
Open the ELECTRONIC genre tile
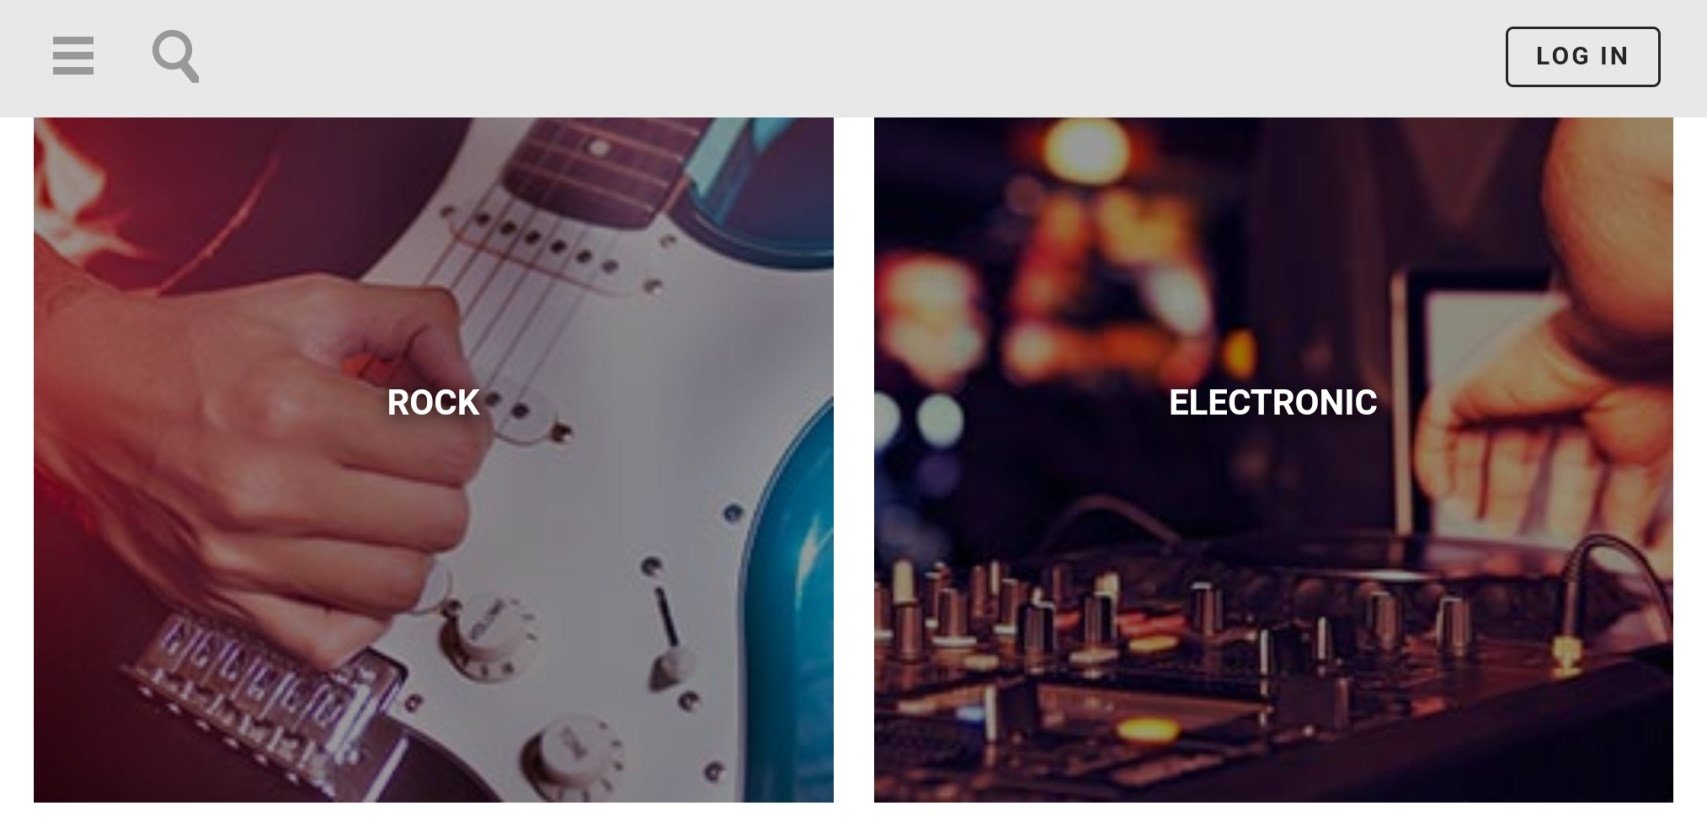pos(1273,460)
